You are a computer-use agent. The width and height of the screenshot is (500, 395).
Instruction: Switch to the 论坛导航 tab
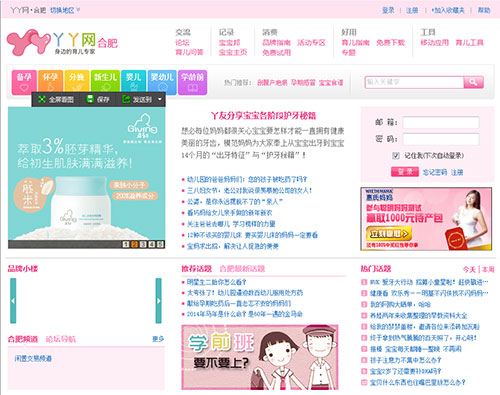coord(61,339)
